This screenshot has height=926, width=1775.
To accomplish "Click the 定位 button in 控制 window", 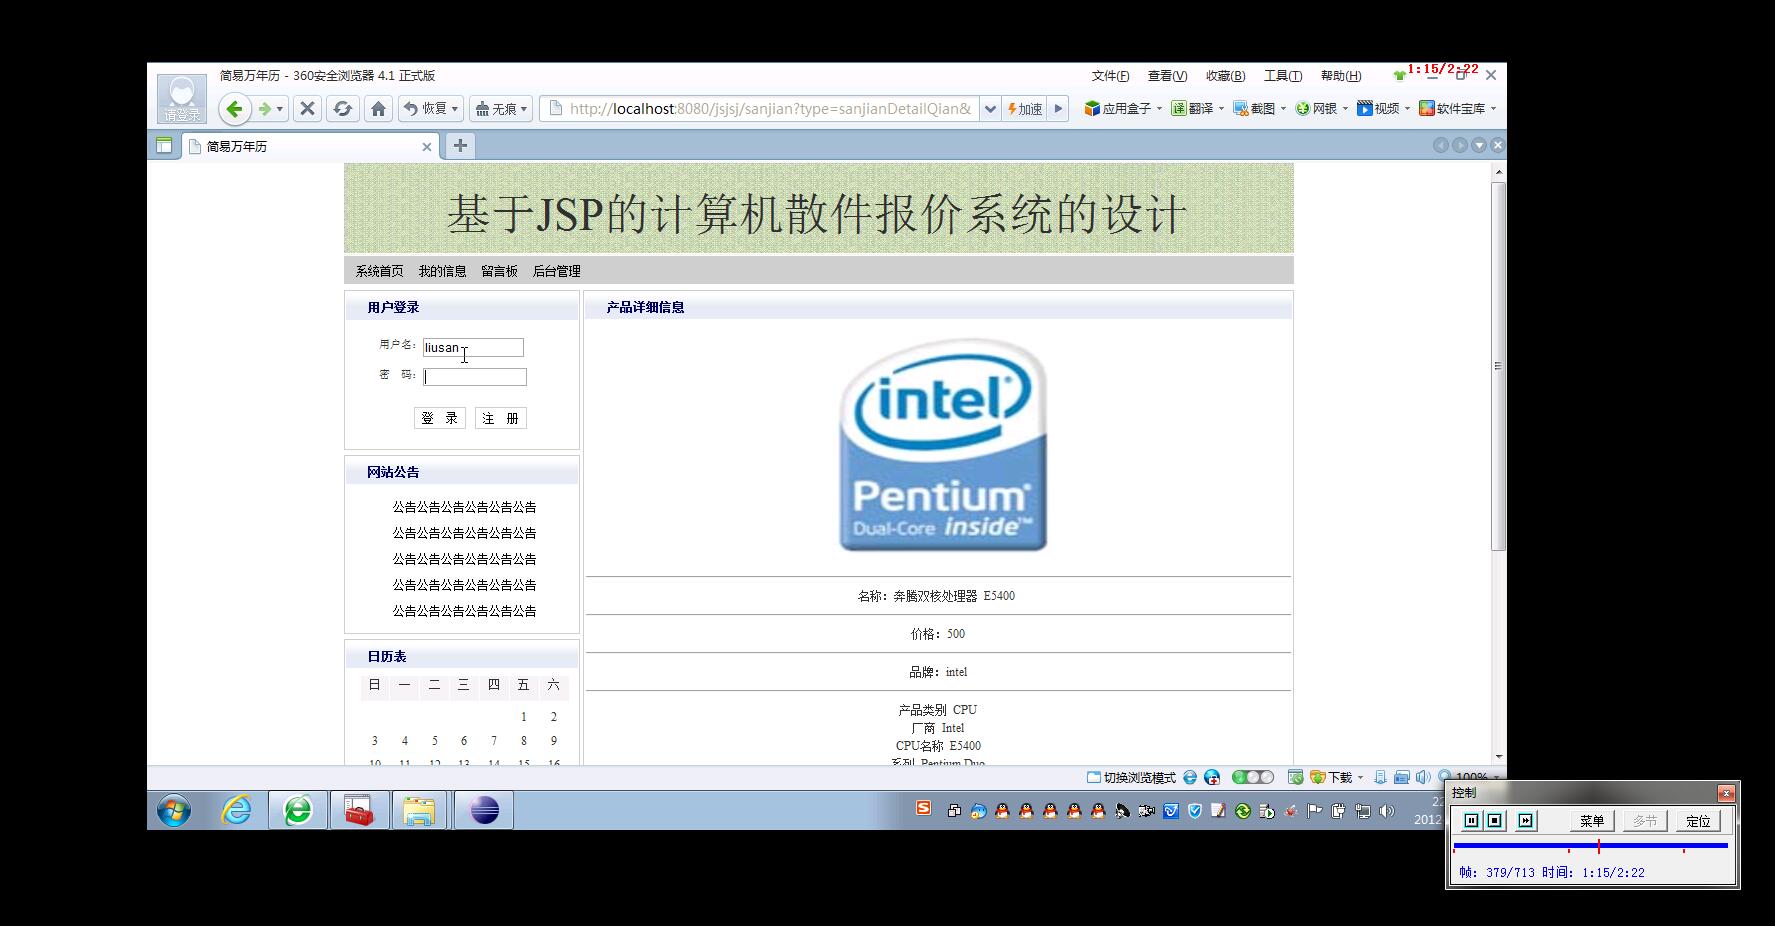I will [x=1698, y=821].
